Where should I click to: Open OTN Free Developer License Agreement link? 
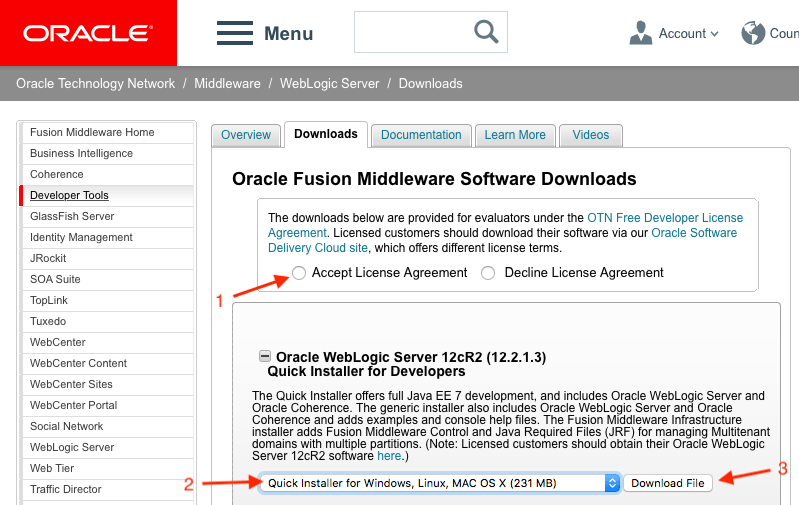(665, 218)
